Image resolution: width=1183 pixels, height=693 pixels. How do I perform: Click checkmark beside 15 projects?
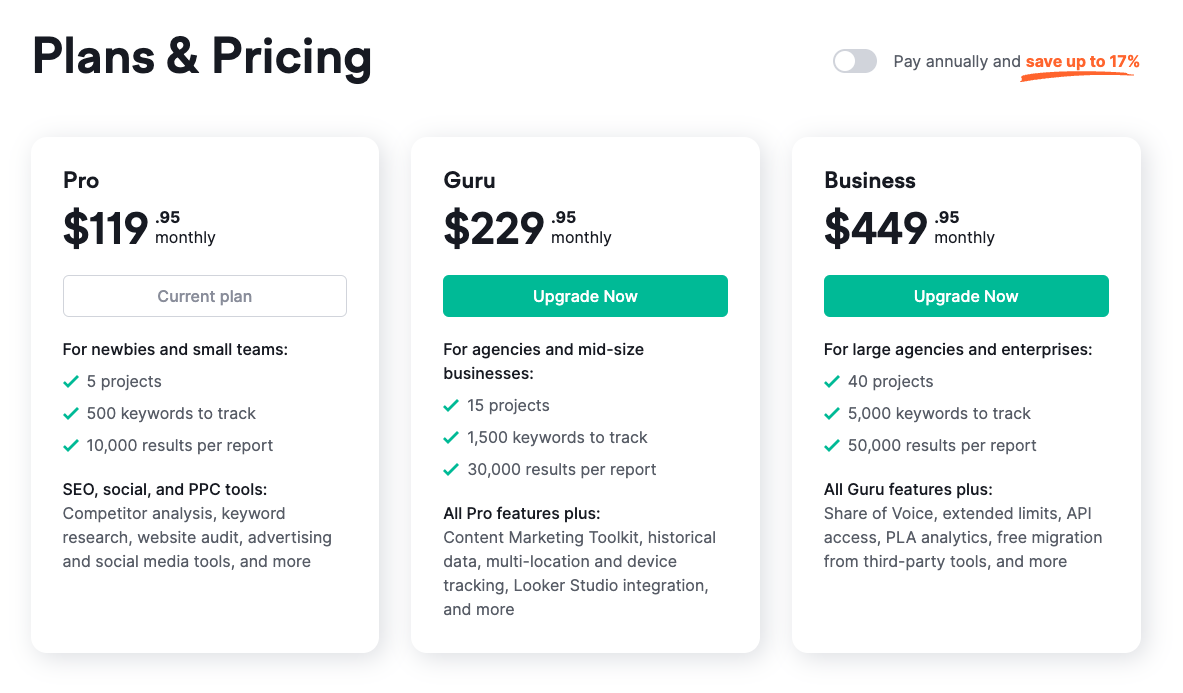(451, 406)
